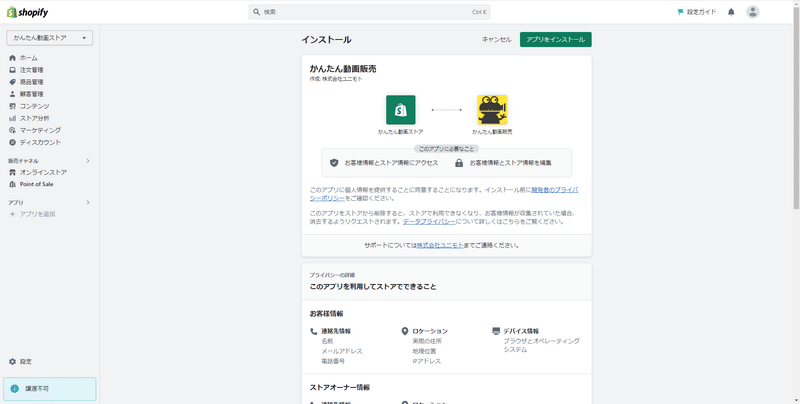
Task: Click the info icon in 譲渡不可 banner
Action: (x=14, y=389)
